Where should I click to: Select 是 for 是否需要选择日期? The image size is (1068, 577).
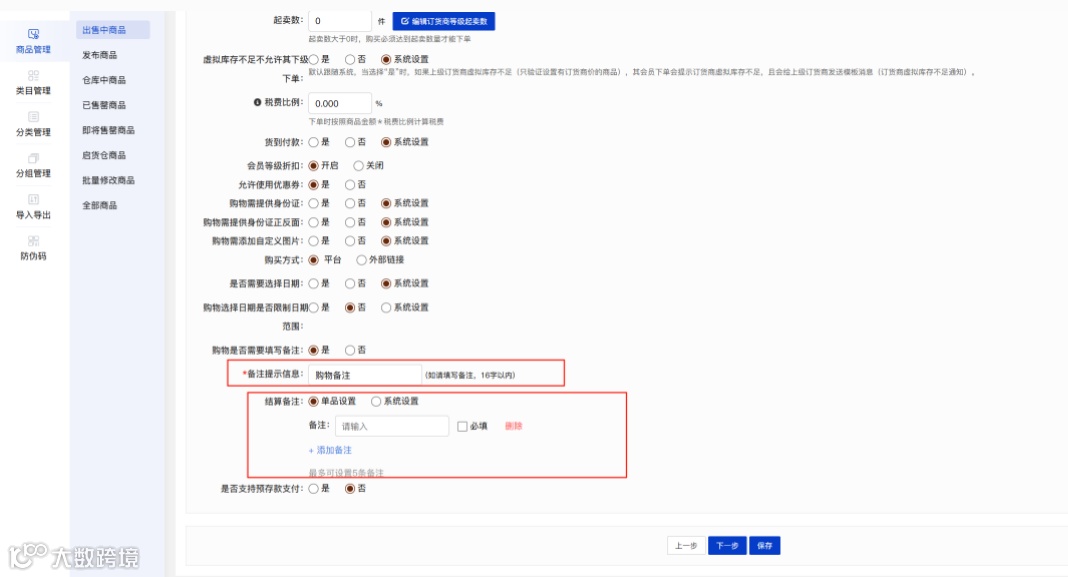tap(313, 283)
